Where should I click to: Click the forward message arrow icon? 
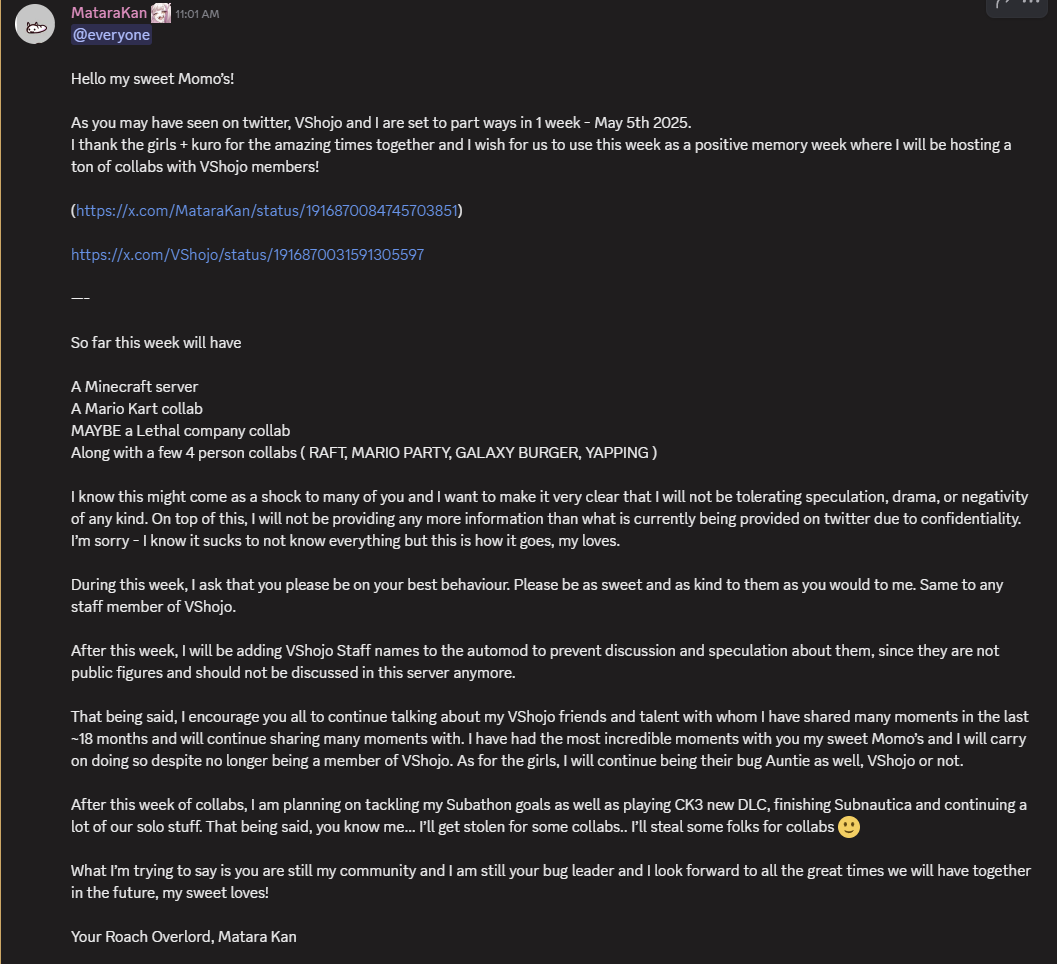coord(1003,3)
